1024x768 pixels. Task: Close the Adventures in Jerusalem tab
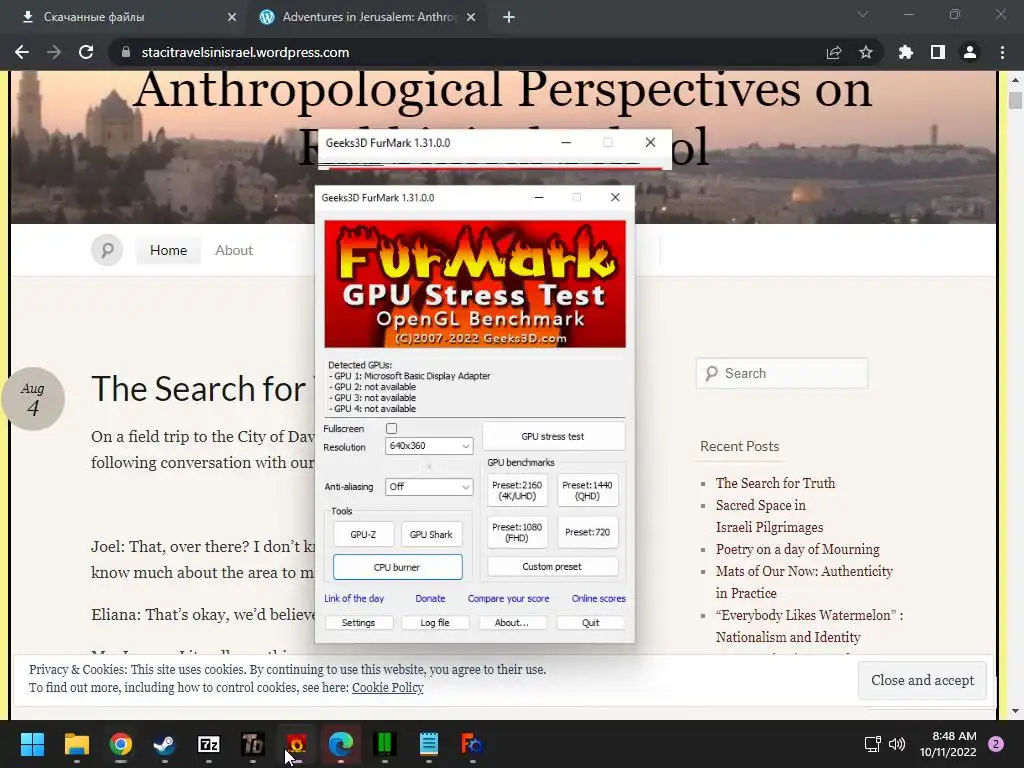tap(471, 17)
